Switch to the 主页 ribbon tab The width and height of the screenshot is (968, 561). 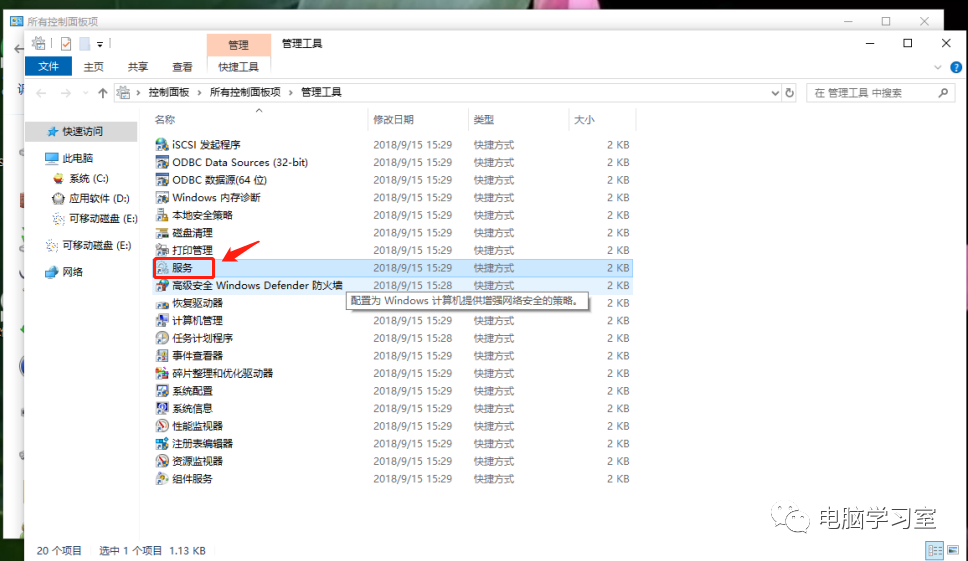pos(94,67)
